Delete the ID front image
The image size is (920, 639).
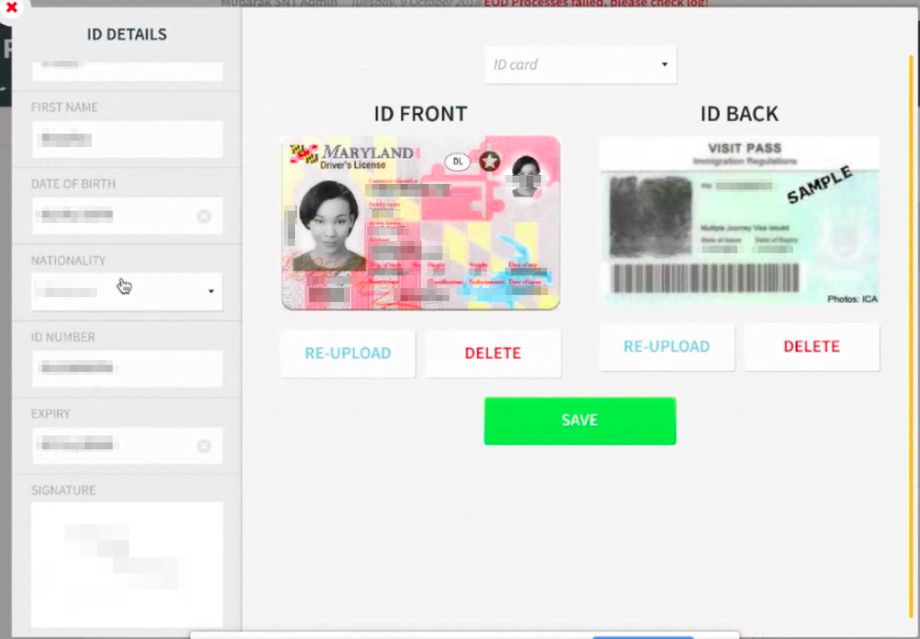[493, 353]
